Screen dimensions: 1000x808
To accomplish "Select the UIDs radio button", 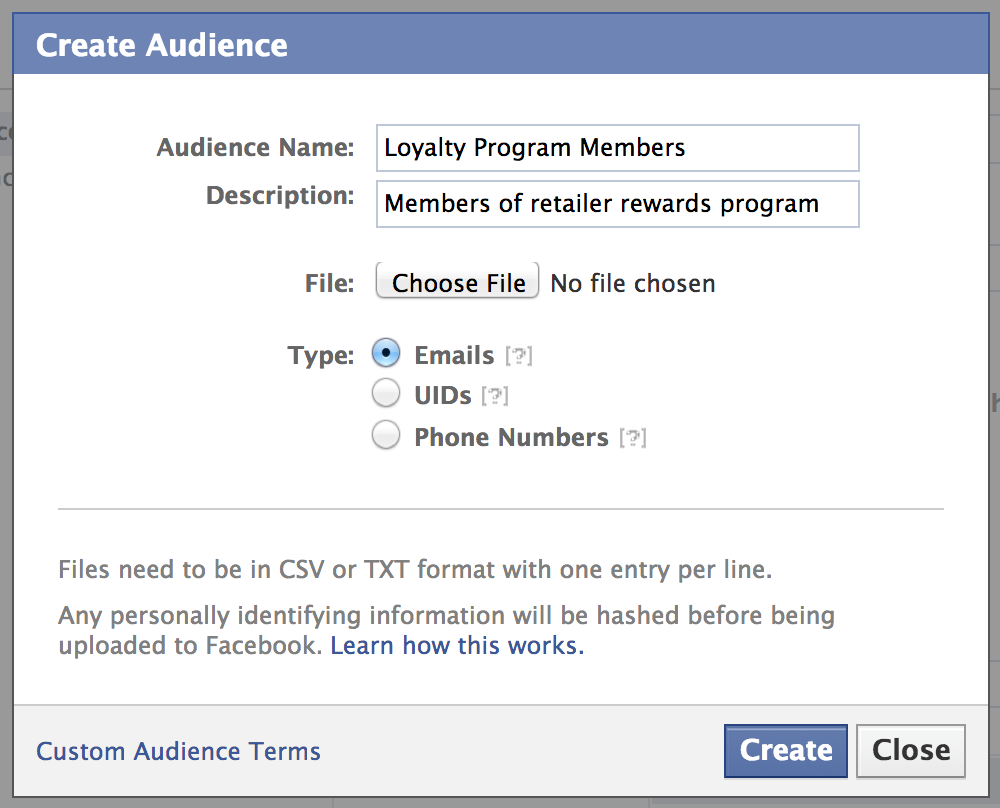I will tap(386, 393).
